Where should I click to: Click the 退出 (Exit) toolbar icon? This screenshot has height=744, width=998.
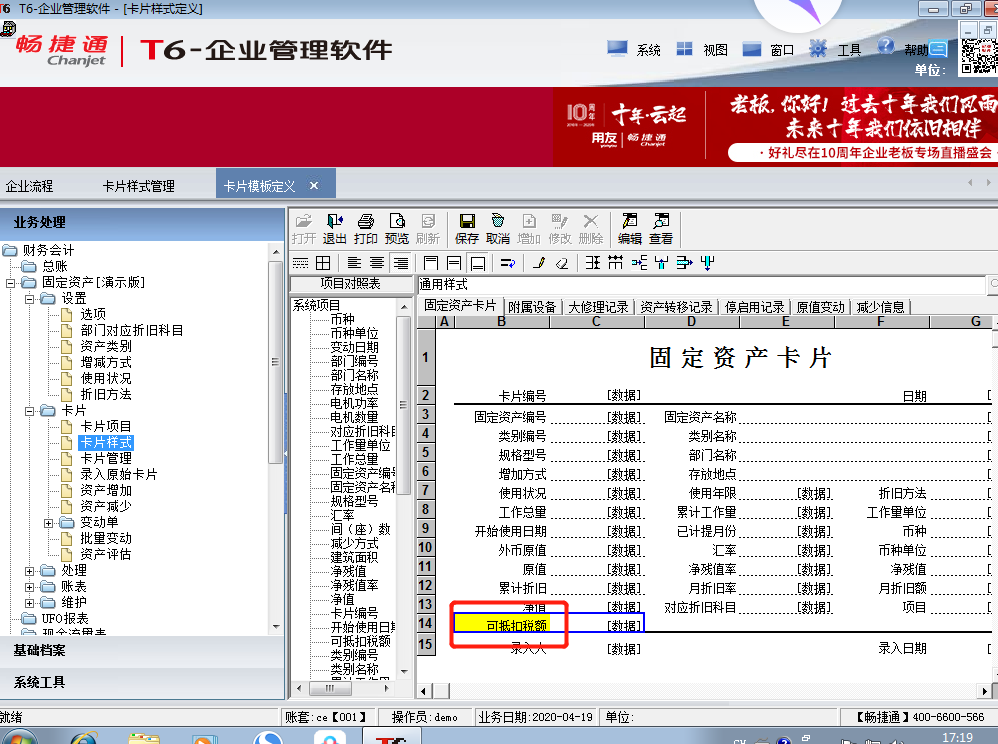pyautogui.click(x=334, y=228)
